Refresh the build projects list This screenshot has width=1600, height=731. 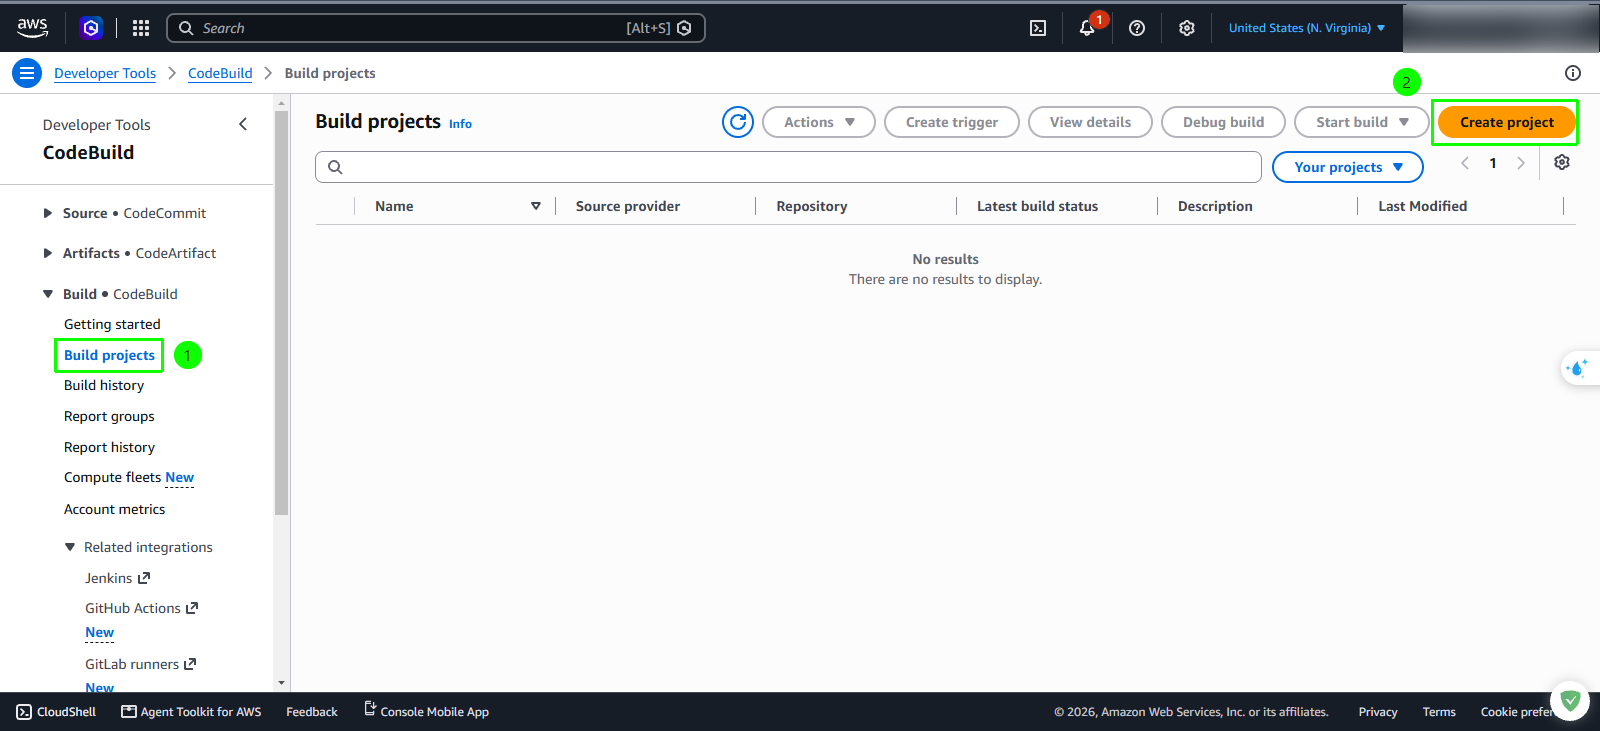coord(738,122)
